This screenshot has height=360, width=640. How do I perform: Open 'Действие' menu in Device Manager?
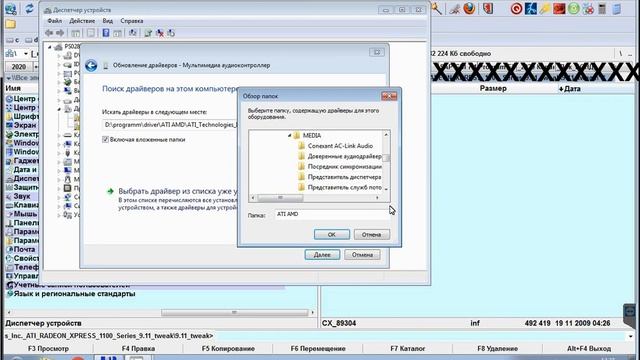tap(82, 21)
